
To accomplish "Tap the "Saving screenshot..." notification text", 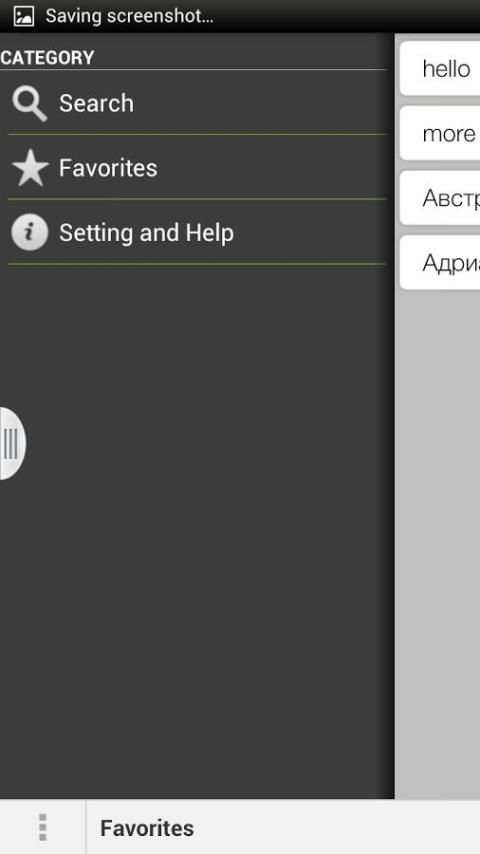I will click(x=130, y=16).
